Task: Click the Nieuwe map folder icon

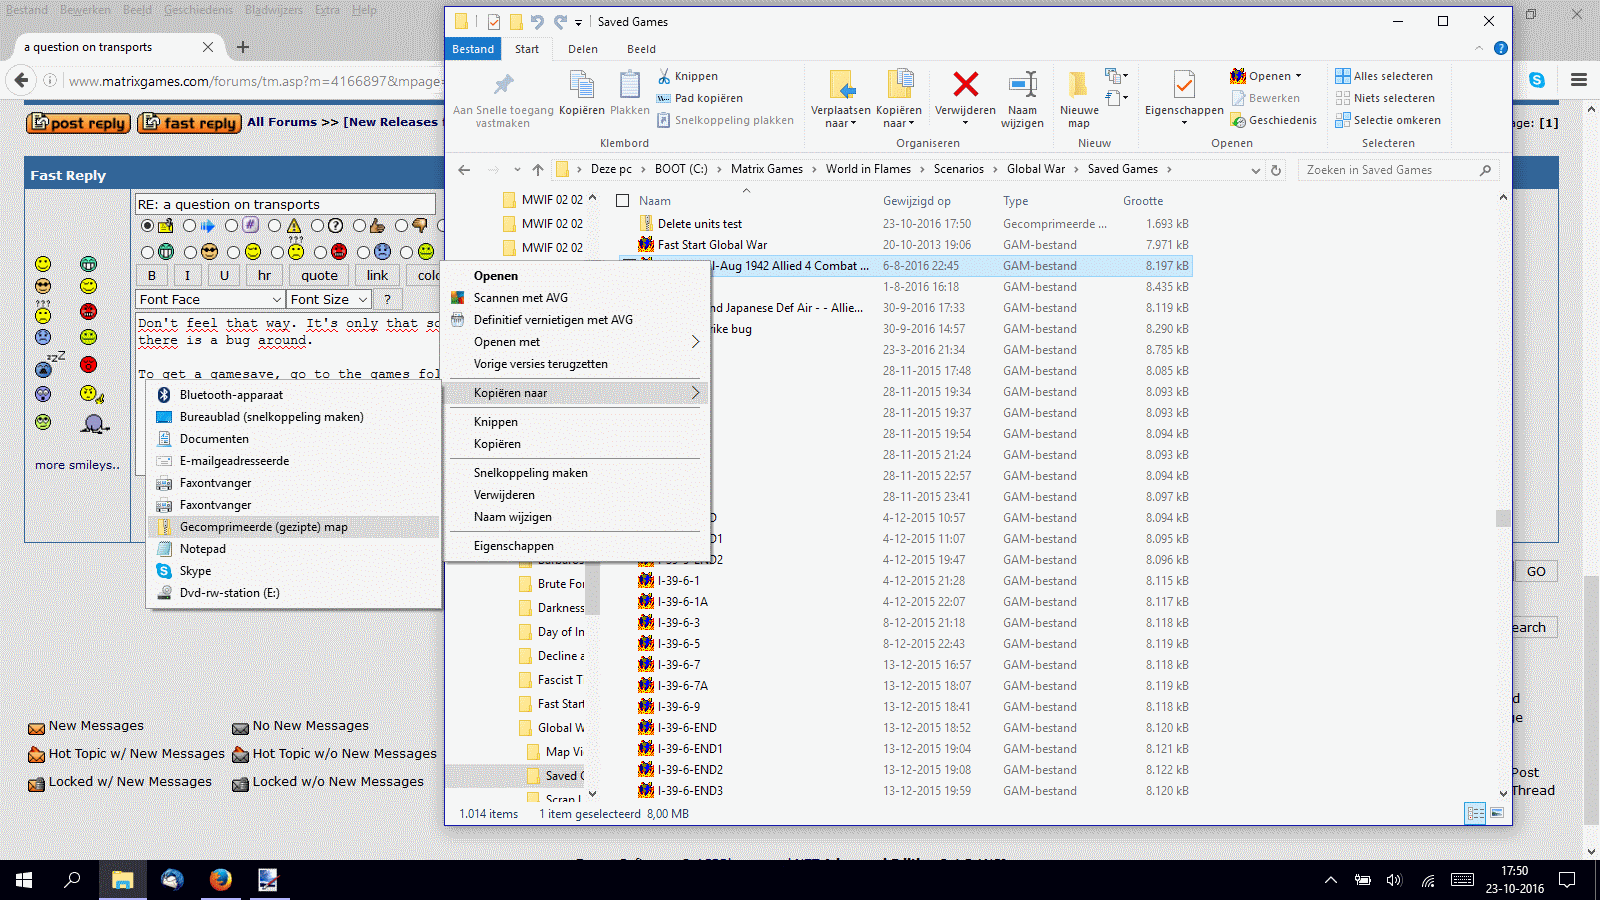Action: tap(1078, 84)
